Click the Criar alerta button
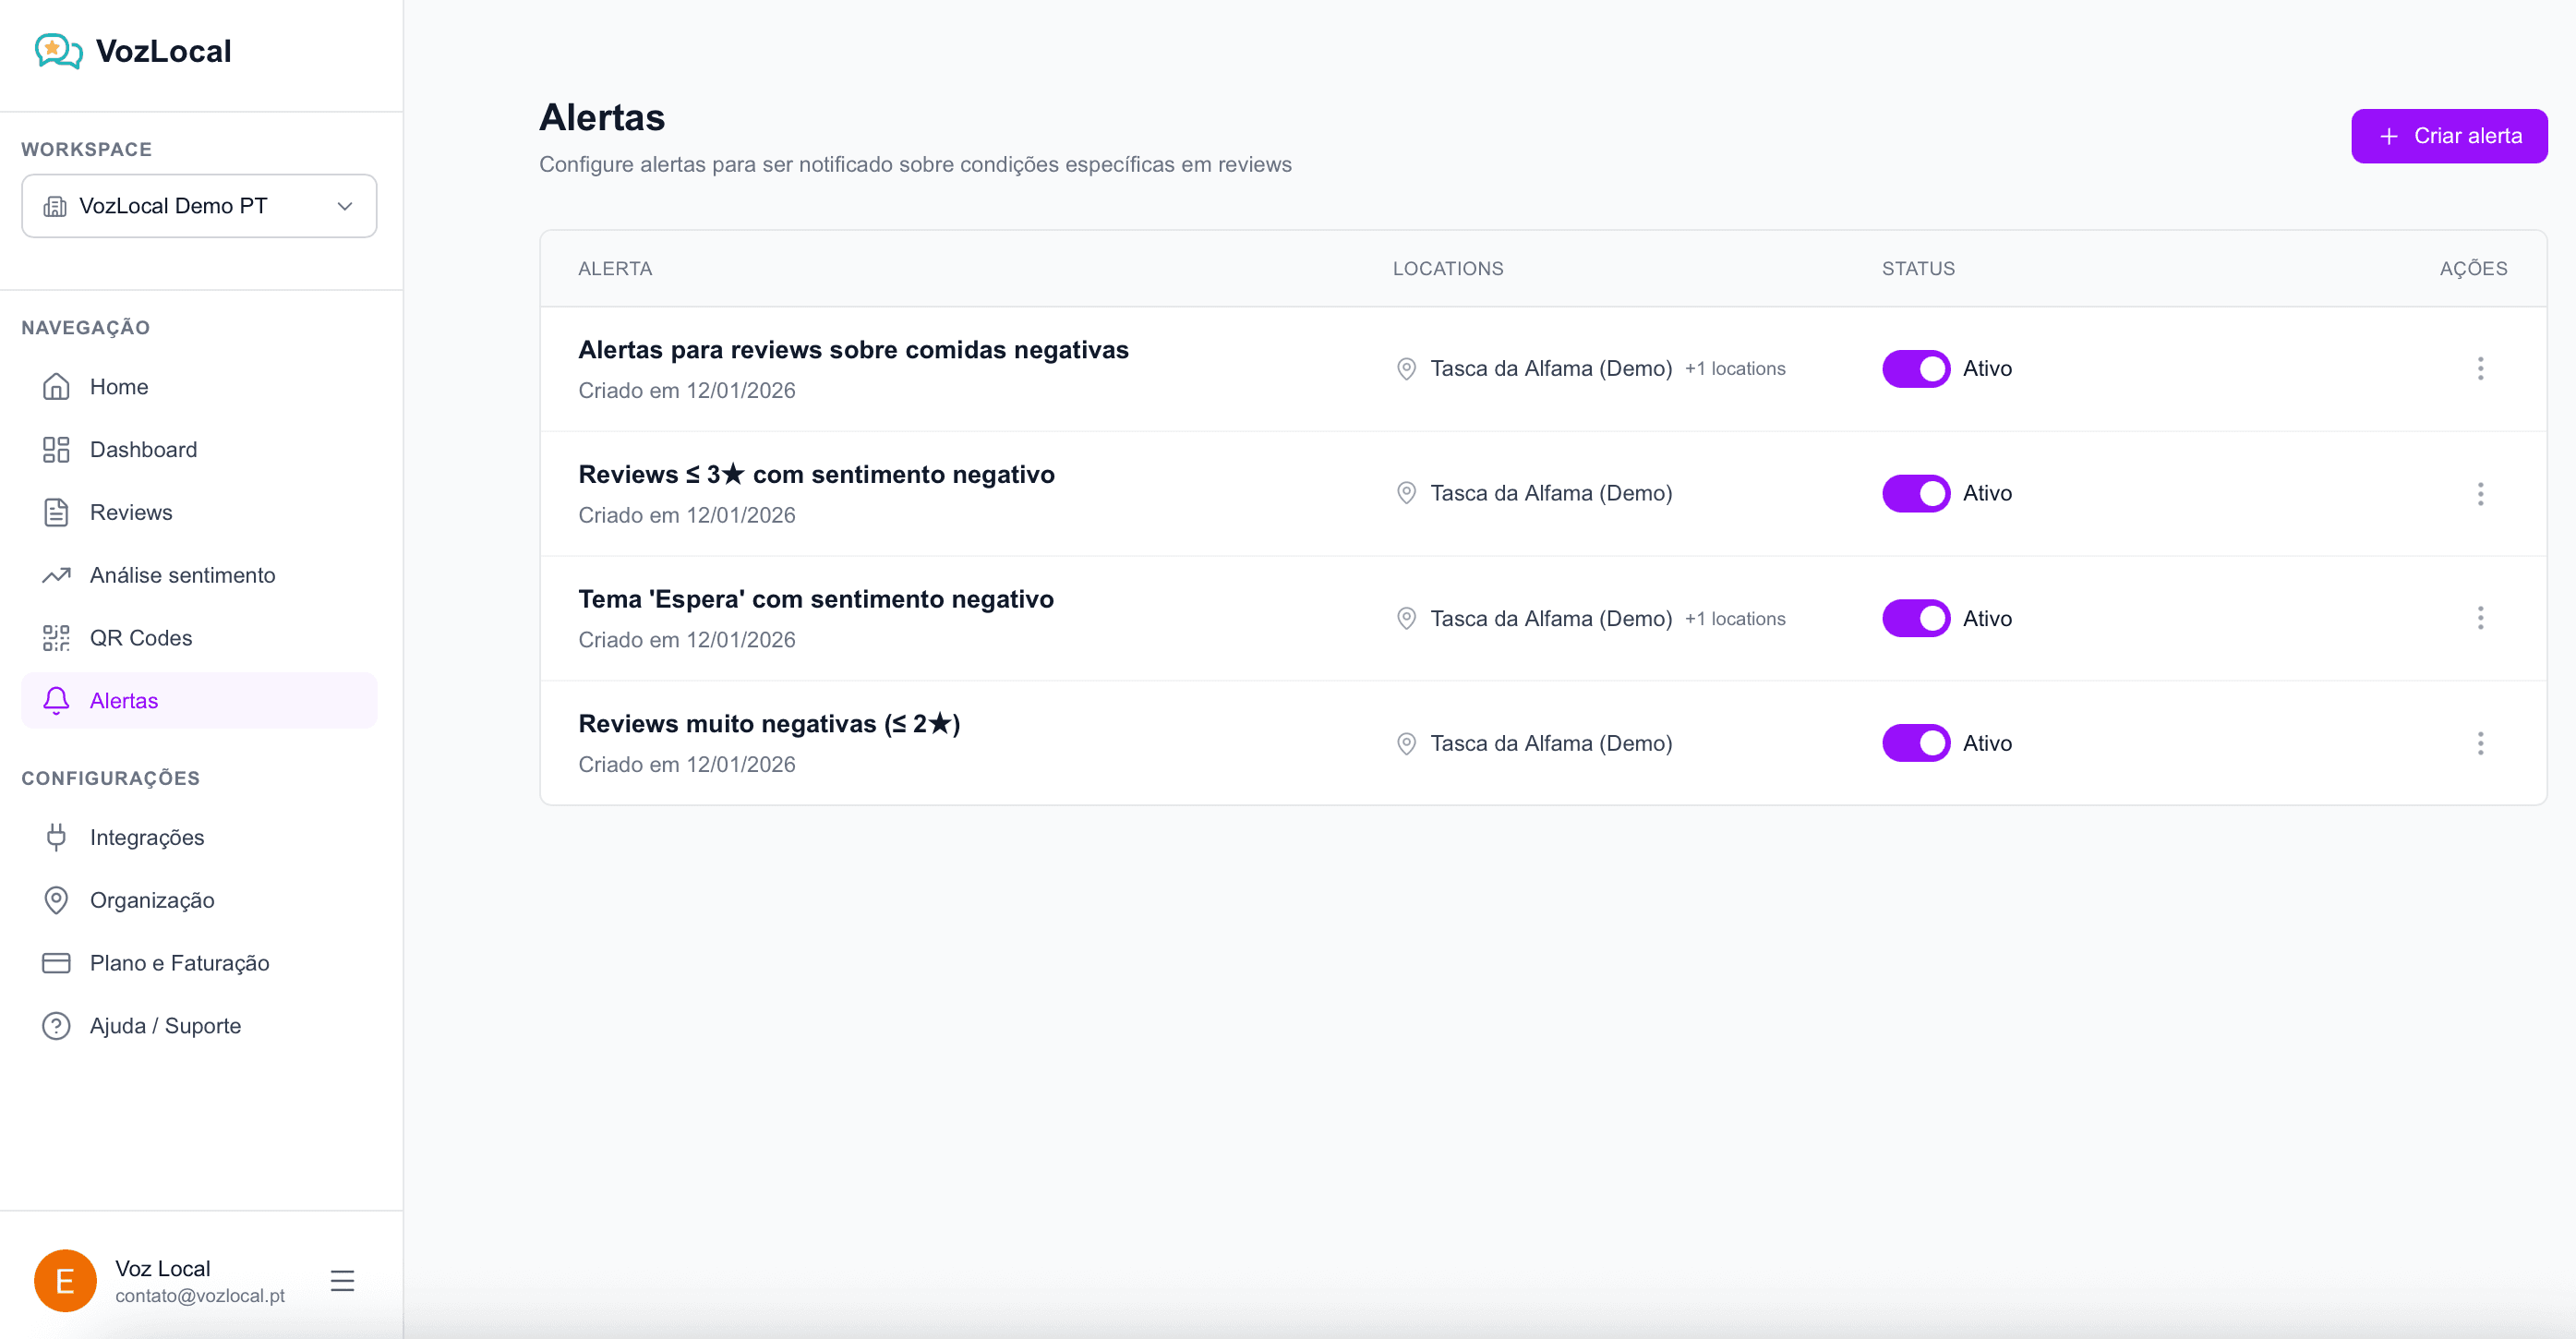 click(x=2448, y=136)
